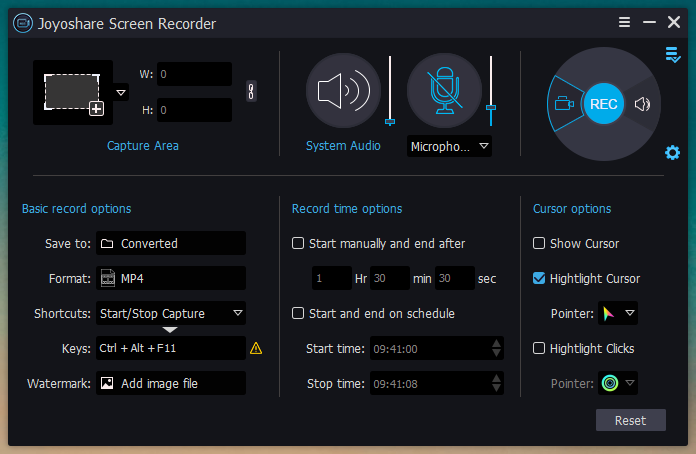Close the Joyoshare Screen Recorder window
The width and height of the screenshot is (696, 454).
tap(674, 22)
